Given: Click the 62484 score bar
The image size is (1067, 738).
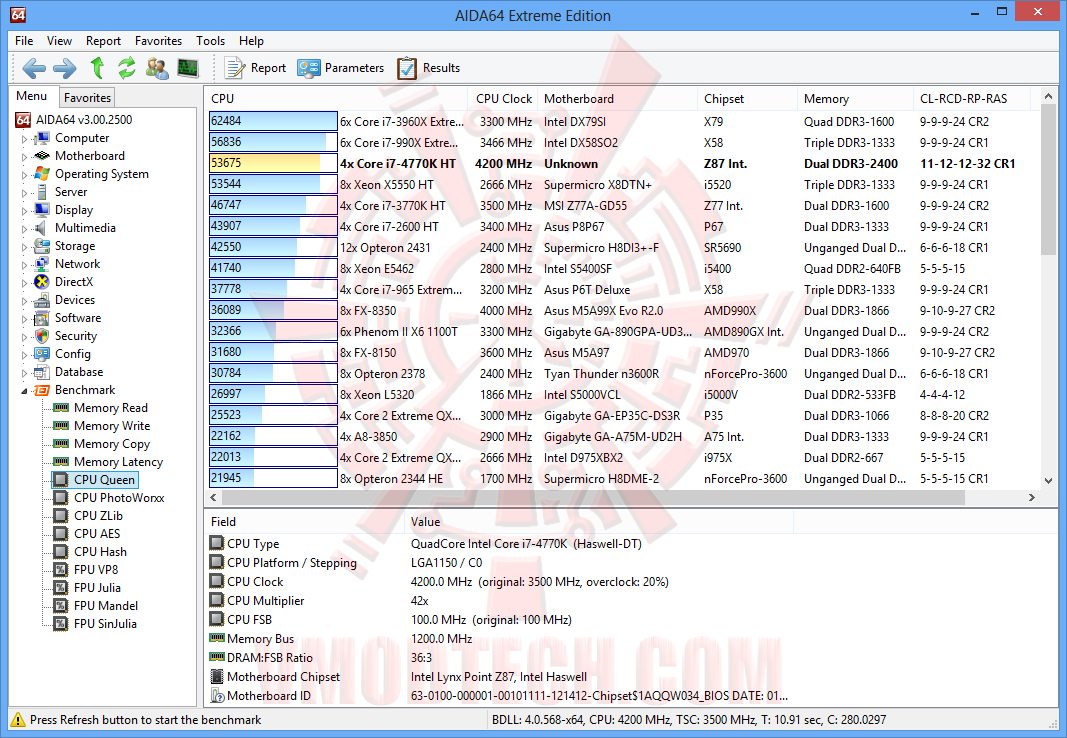Looking at the screenshot, I should tap(273, 121).
